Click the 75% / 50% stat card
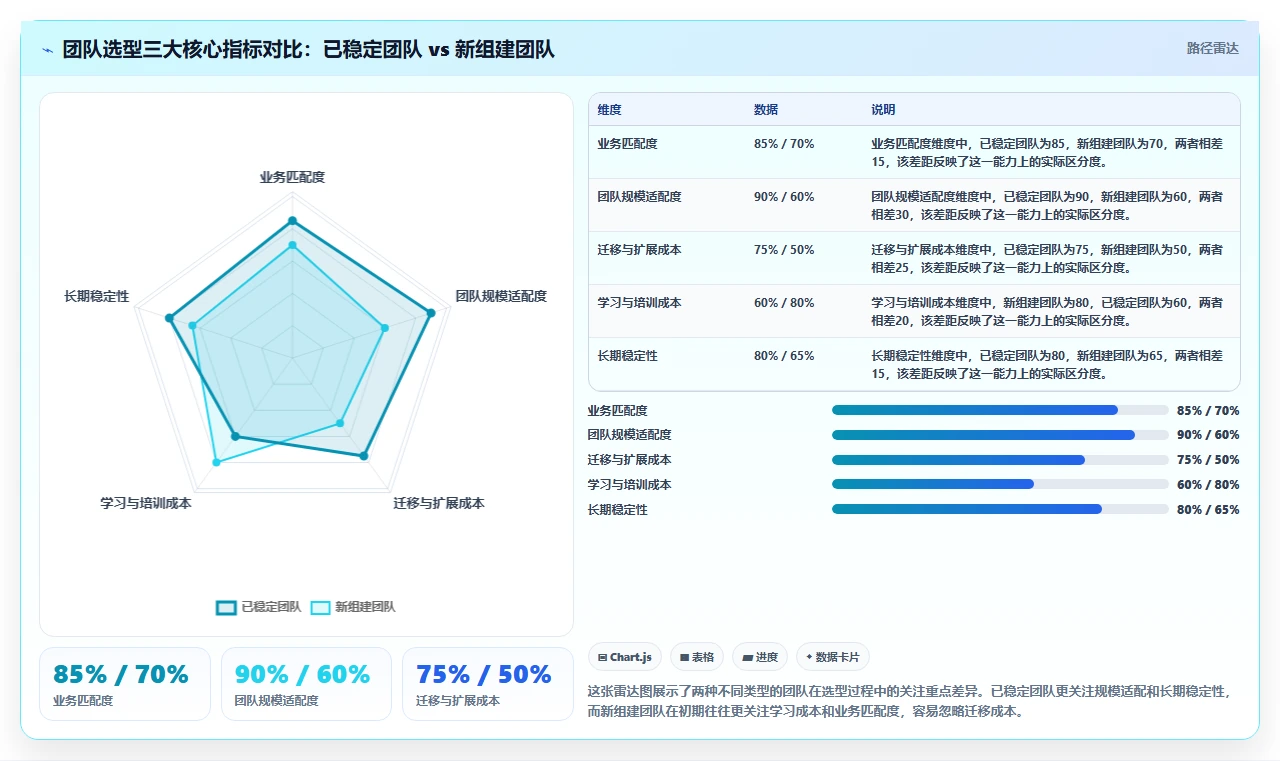Image resolution: width=1280 pixels, height=761 pixels. 488,684
